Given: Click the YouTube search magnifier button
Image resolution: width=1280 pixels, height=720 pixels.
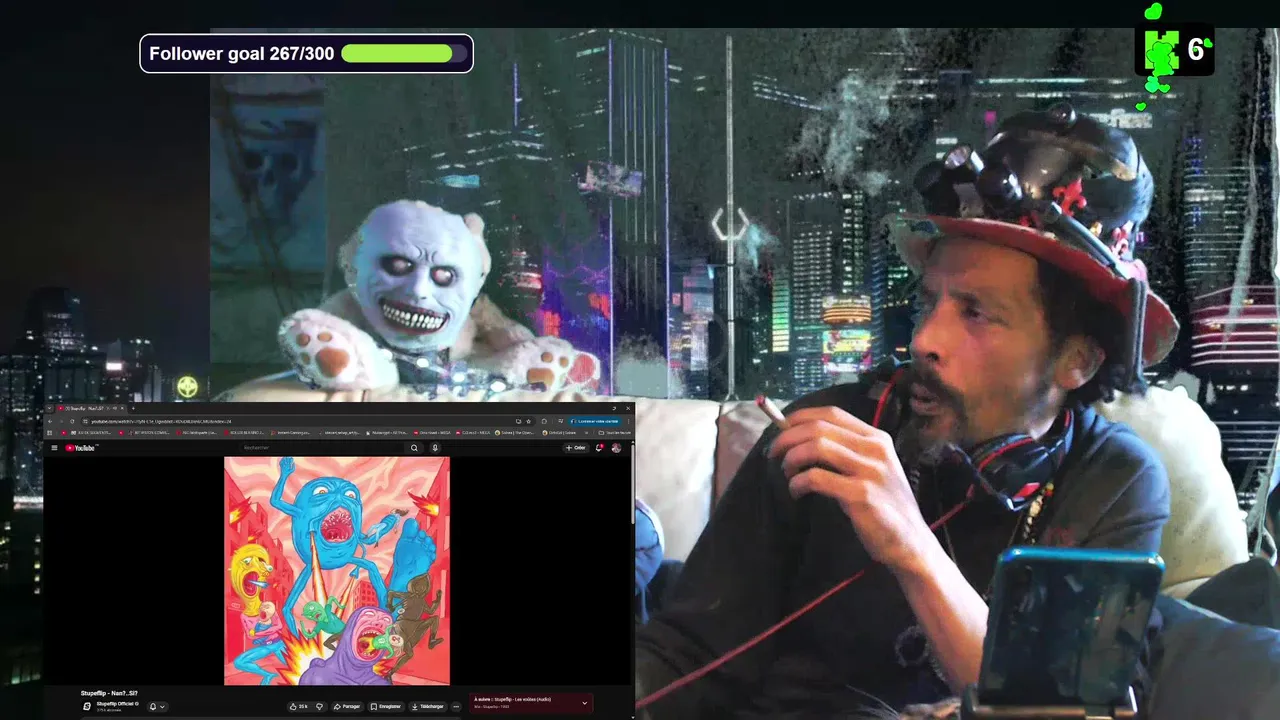Looking at the screenshot, I should [x=414, y=448].
